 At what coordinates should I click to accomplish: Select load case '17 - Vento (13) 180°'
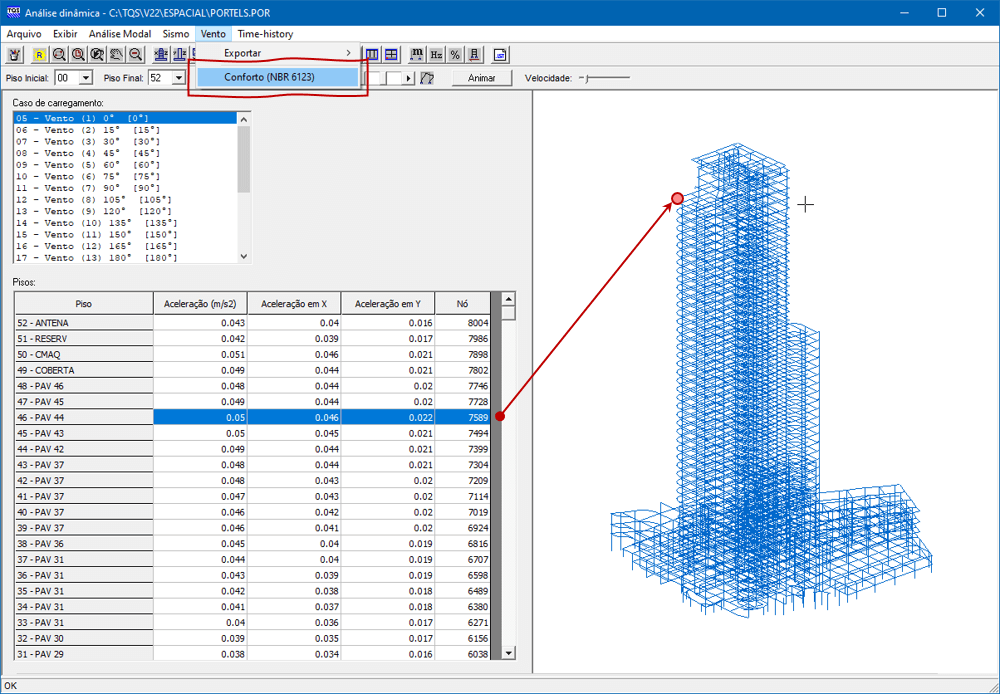pyautogui.click(x=125, y=258)
